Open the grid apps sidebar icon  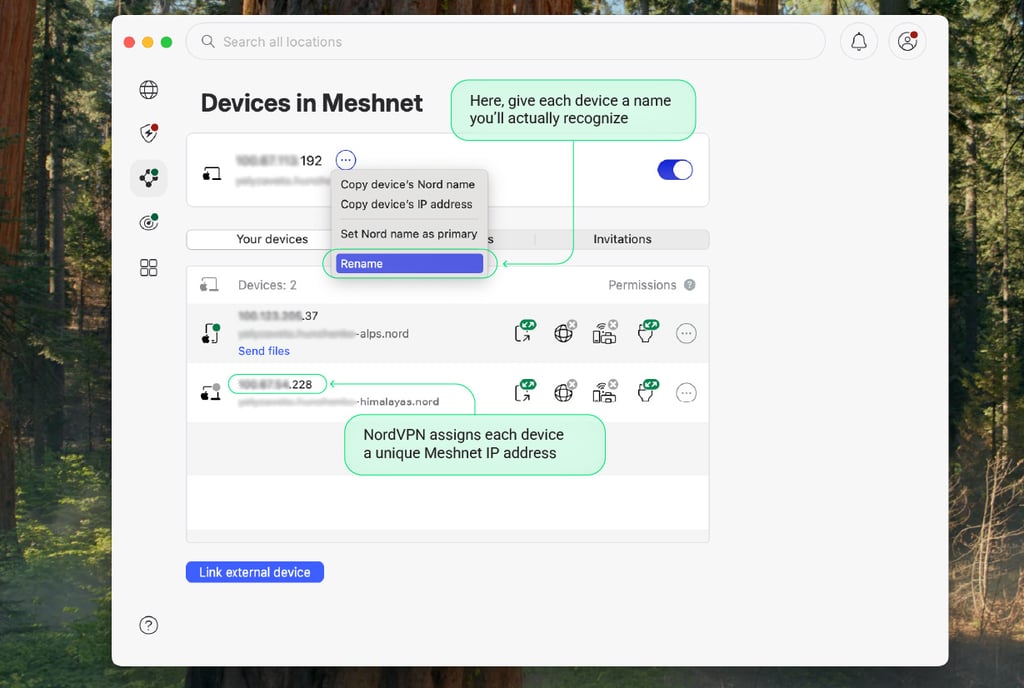click(x=148, y=268)
